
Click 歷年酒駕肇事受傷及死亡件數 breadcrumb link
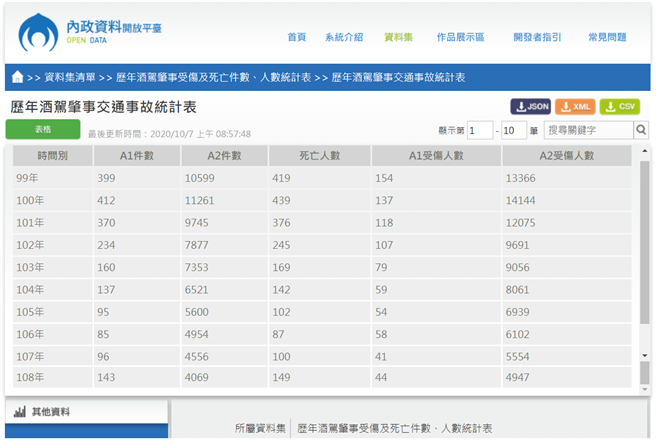(213, 77)
